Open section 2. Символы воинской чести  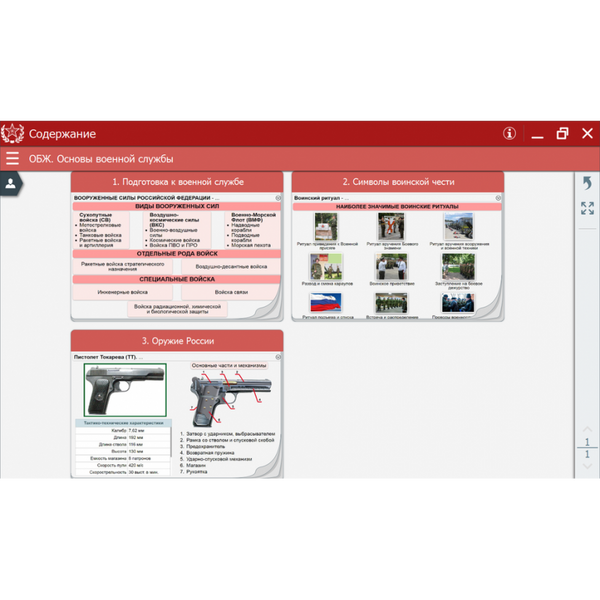pyautogui.click(x=398, y=182)
